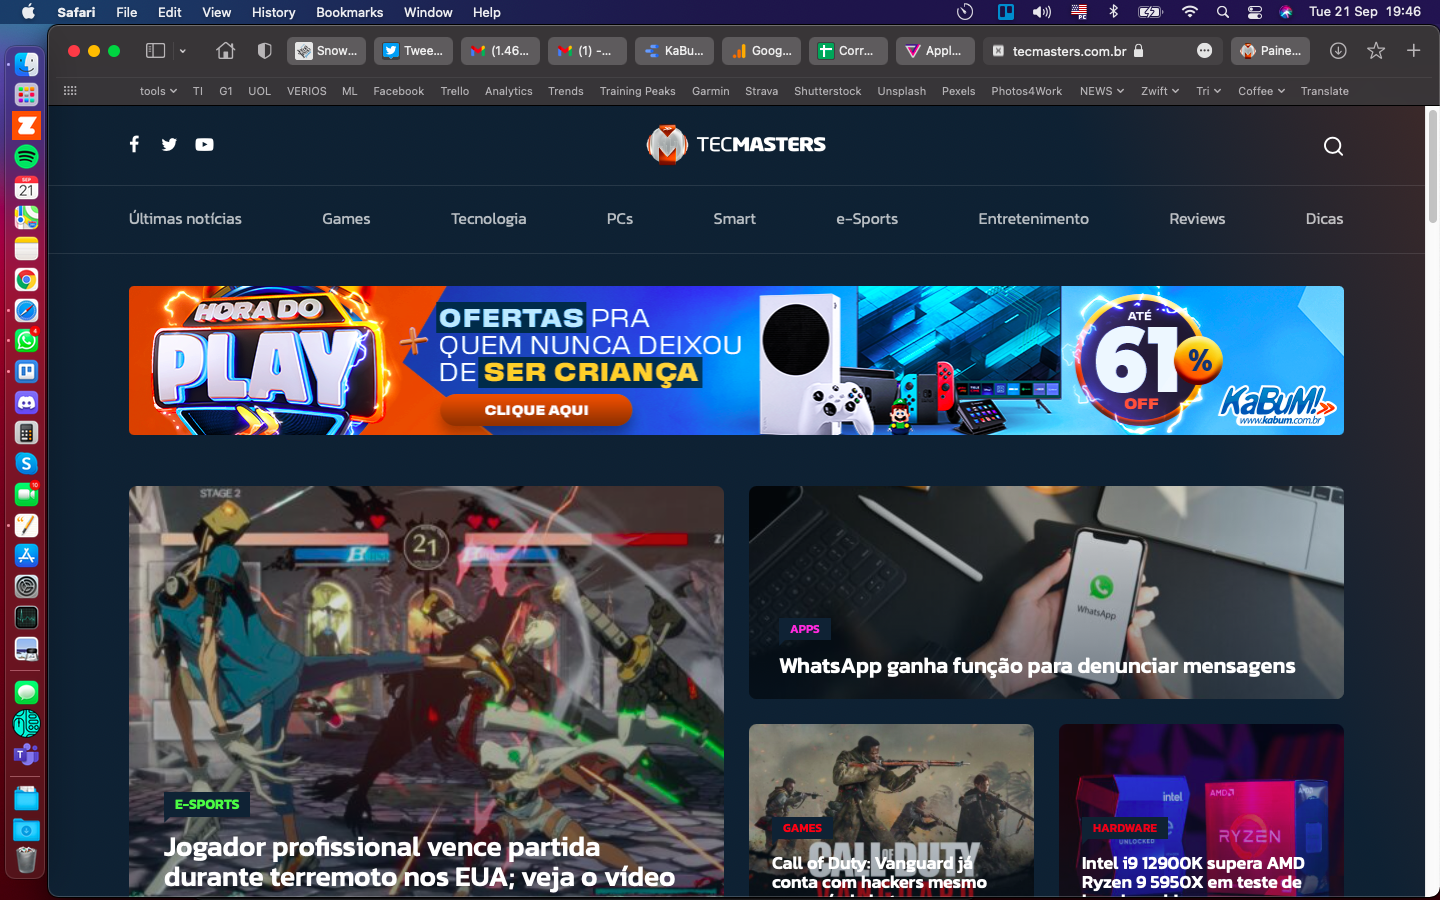Switch to the Paine... tab

click(x=1270, y=50)
